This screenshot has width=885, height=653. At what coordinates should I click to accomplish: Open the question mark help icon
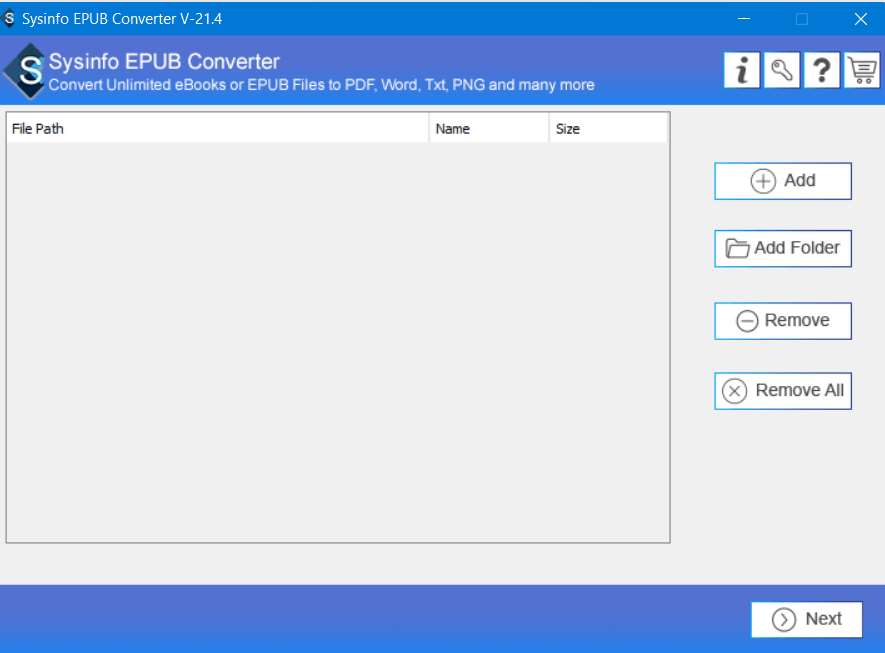822,70
